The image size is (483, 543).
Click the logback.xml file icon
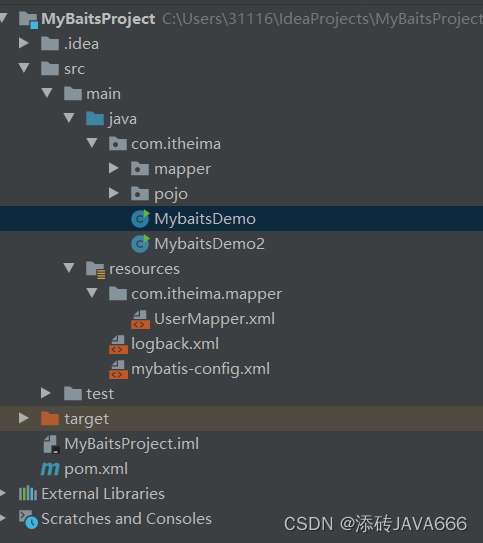118,344
